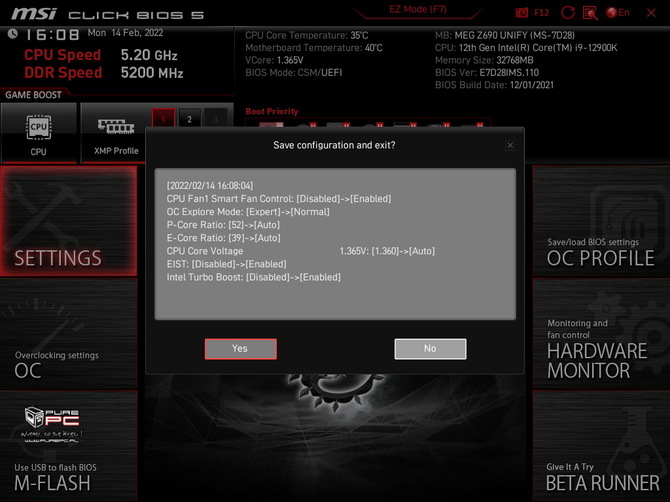This screenshot has height=502, width=670.
Task: Open OC PROFILE save/load section
Action: [601, 220]
